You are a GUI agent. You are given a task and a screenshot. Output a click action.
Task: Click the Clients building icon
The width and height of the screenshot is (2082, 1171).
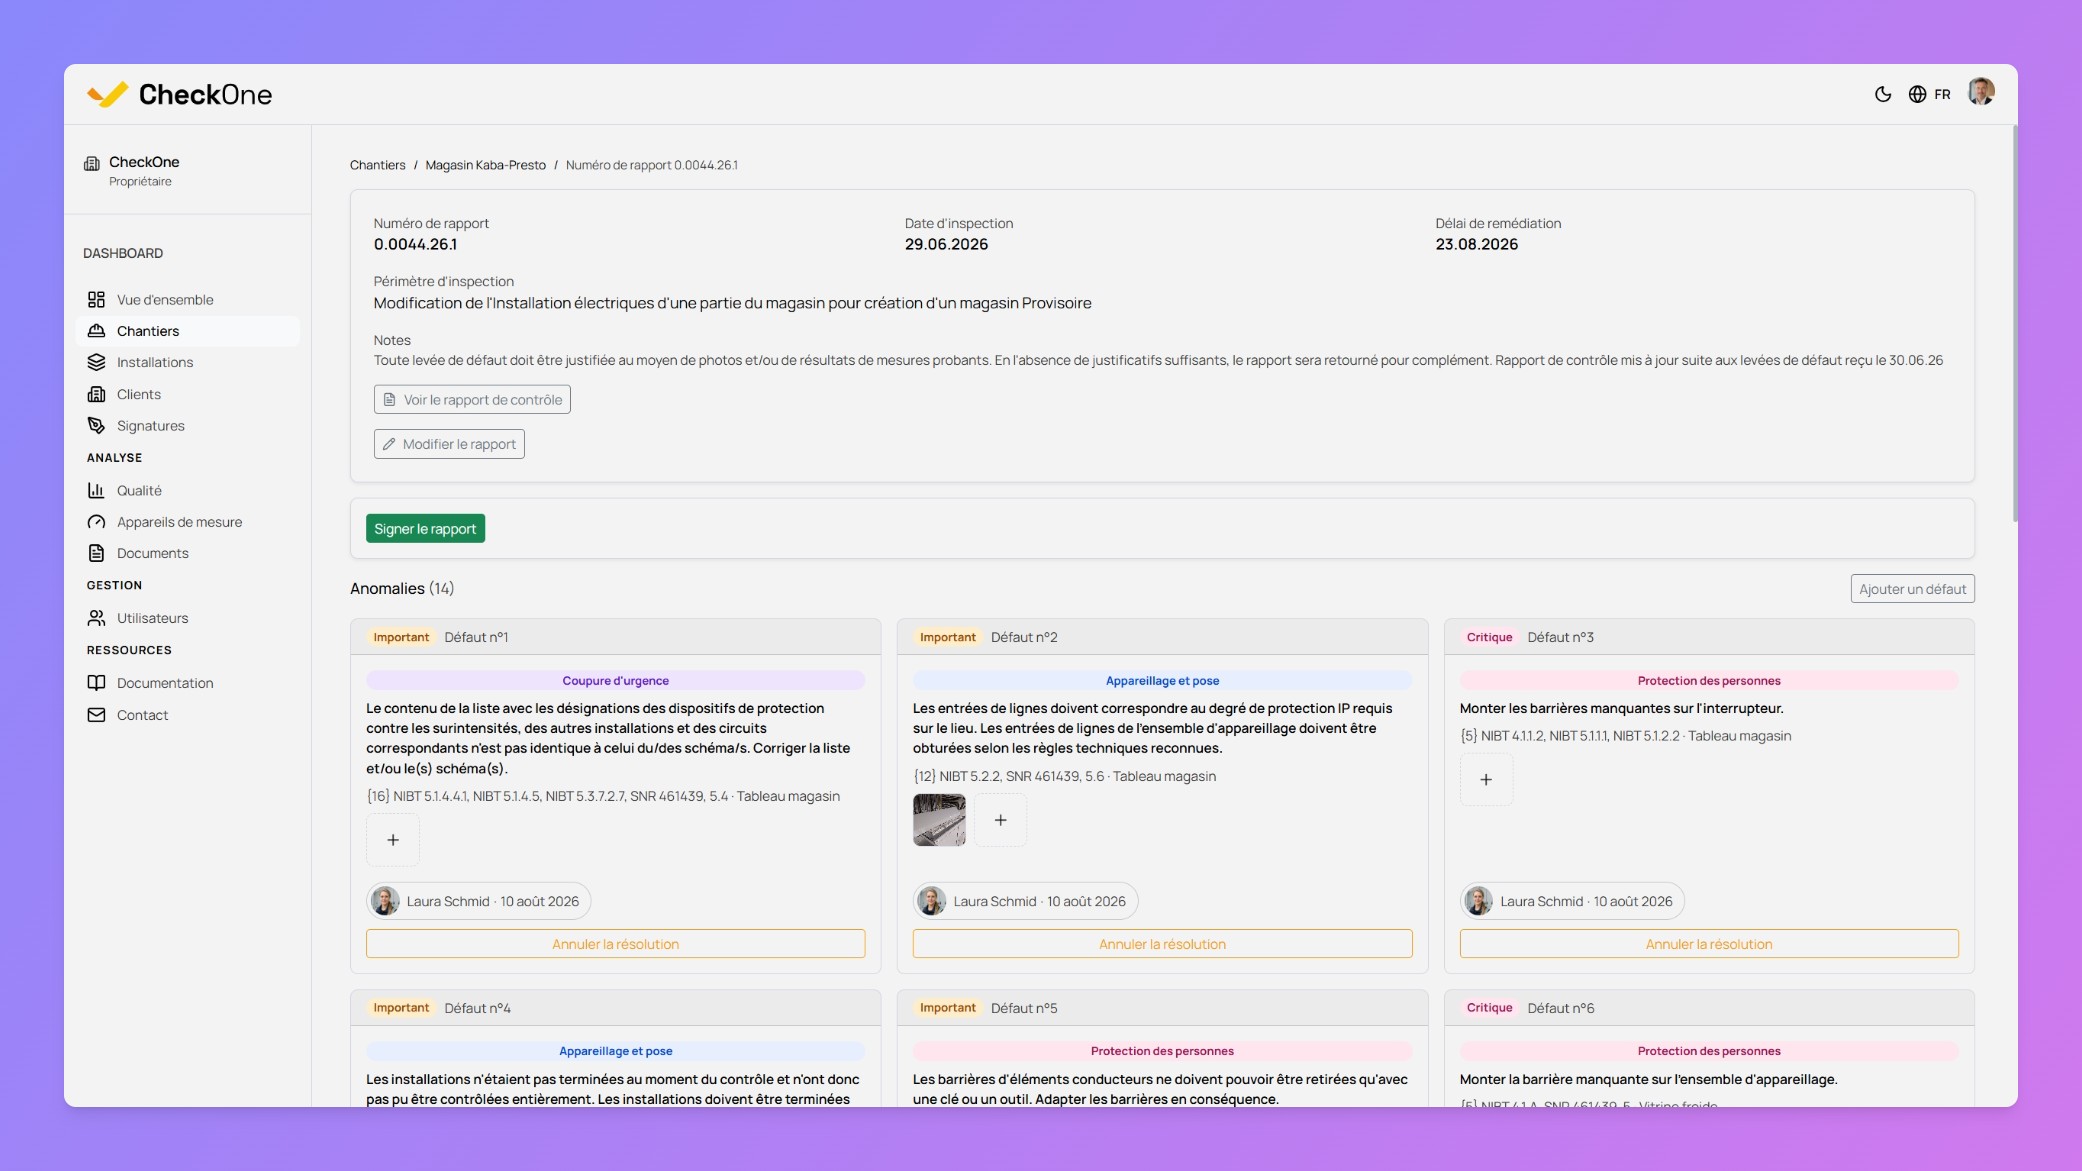click(x=96, y=394)
